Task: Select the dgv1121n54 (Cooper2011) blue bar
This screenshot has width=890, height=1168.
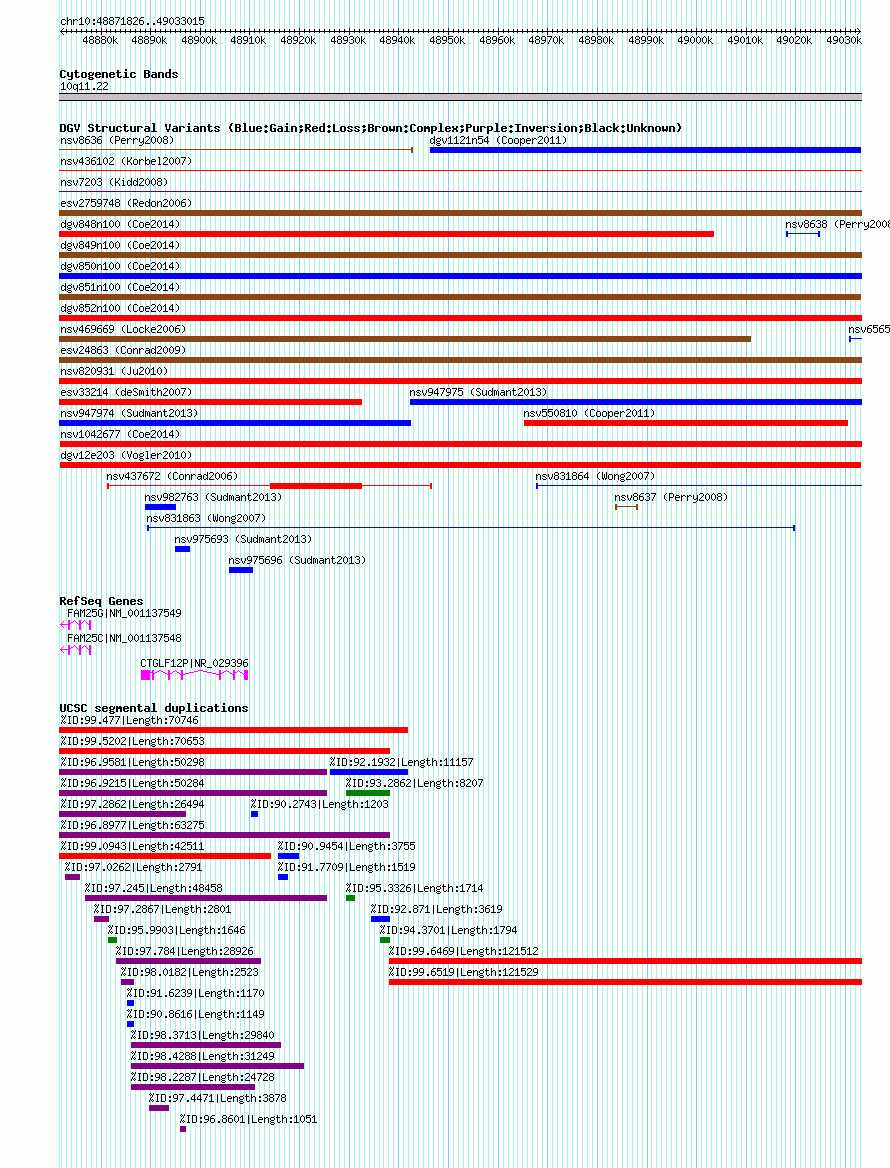Action: click(x=646, y=150)
